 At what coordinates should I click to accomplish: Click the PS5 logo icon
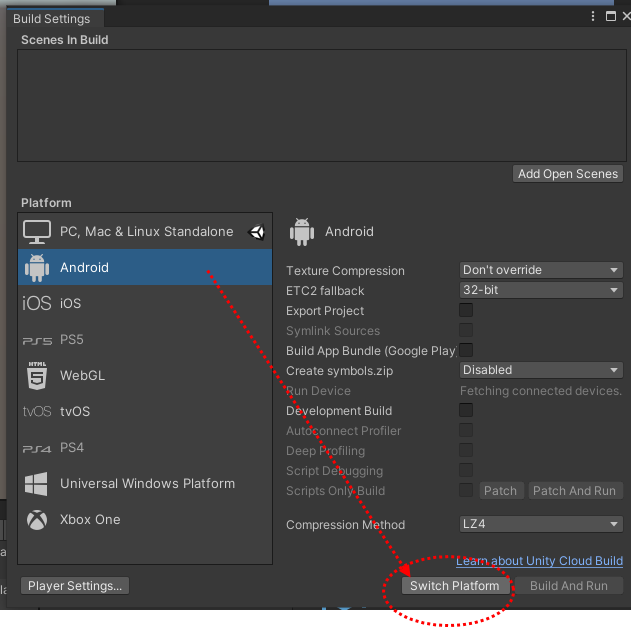37,341
